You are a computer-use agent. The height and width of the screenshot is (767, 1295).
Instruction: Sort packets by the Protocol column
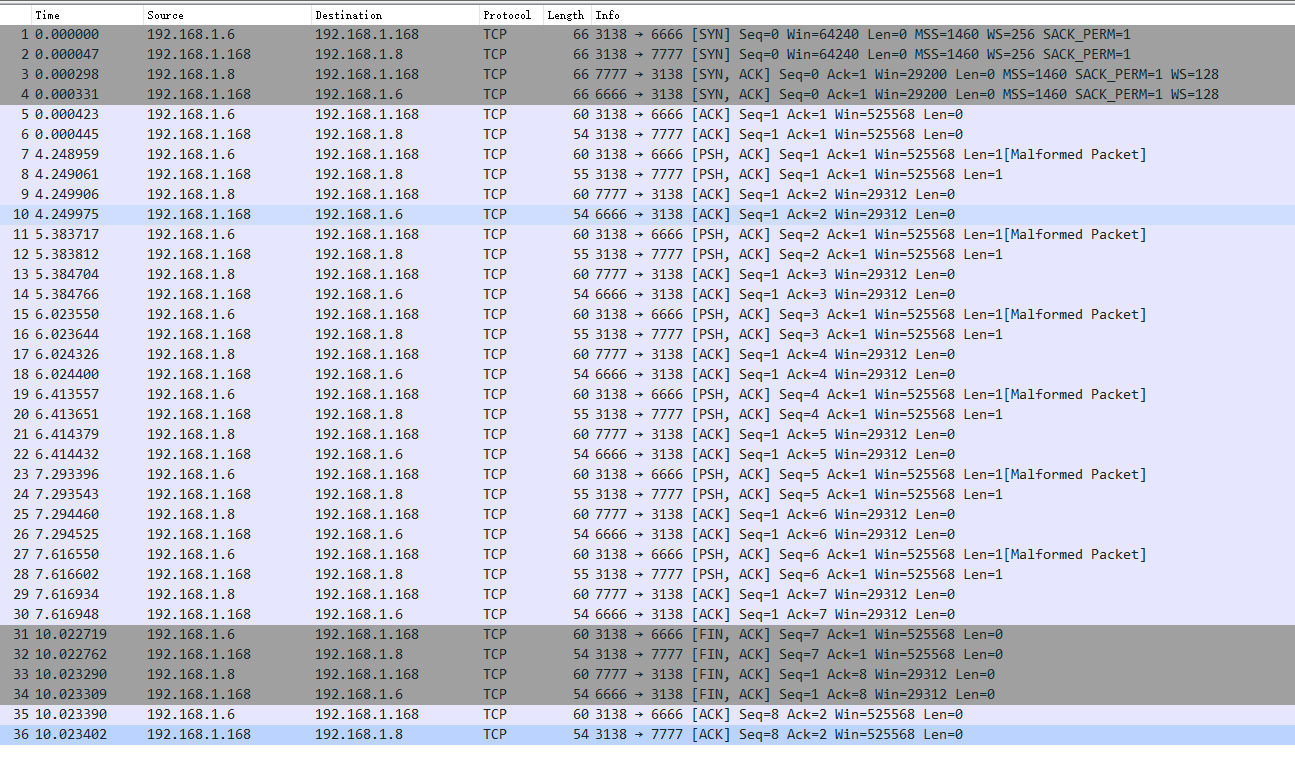click(507, 15)
